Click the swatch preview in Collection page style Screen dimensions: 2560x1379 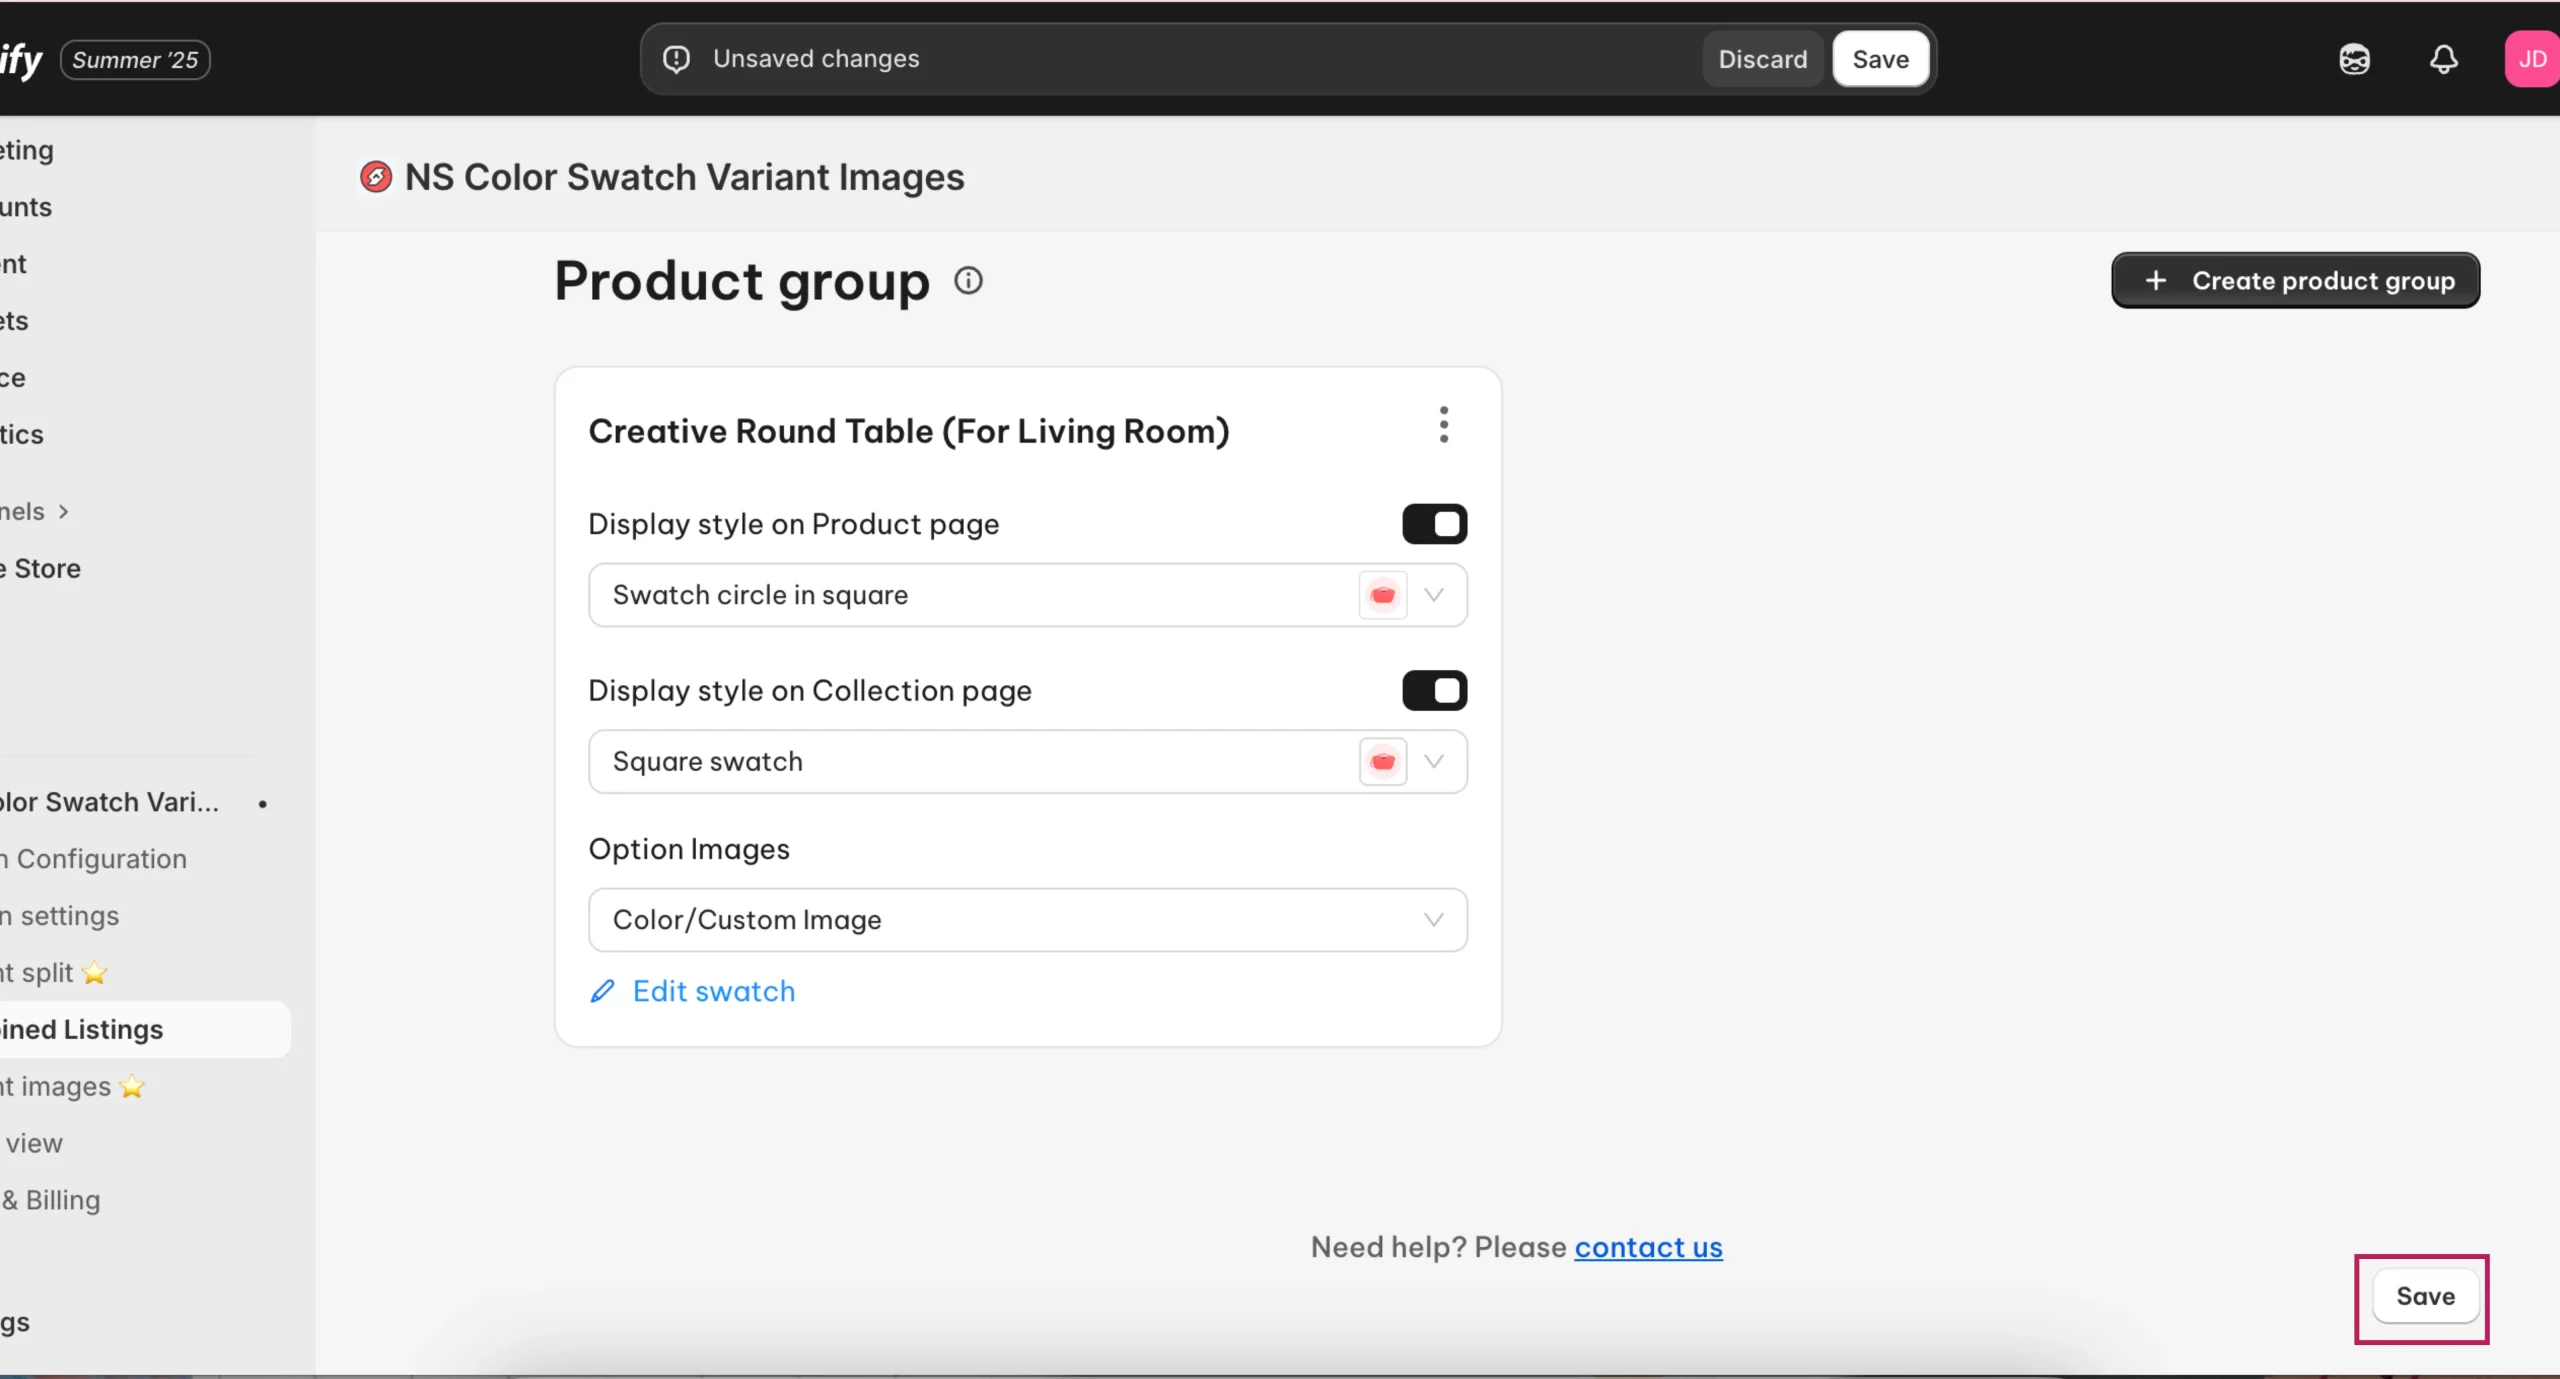[1383, 762]
